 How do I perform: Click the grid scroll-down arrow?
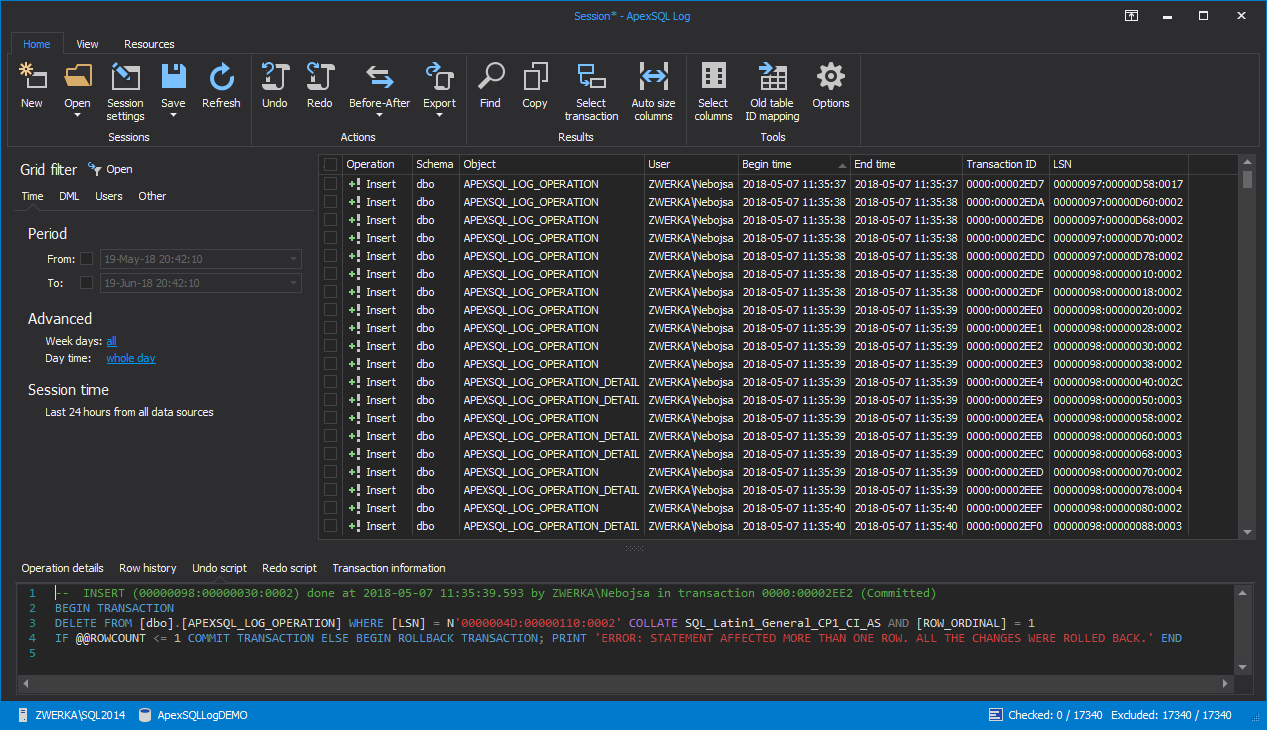pyautogui.click(x=1247, y=532)
